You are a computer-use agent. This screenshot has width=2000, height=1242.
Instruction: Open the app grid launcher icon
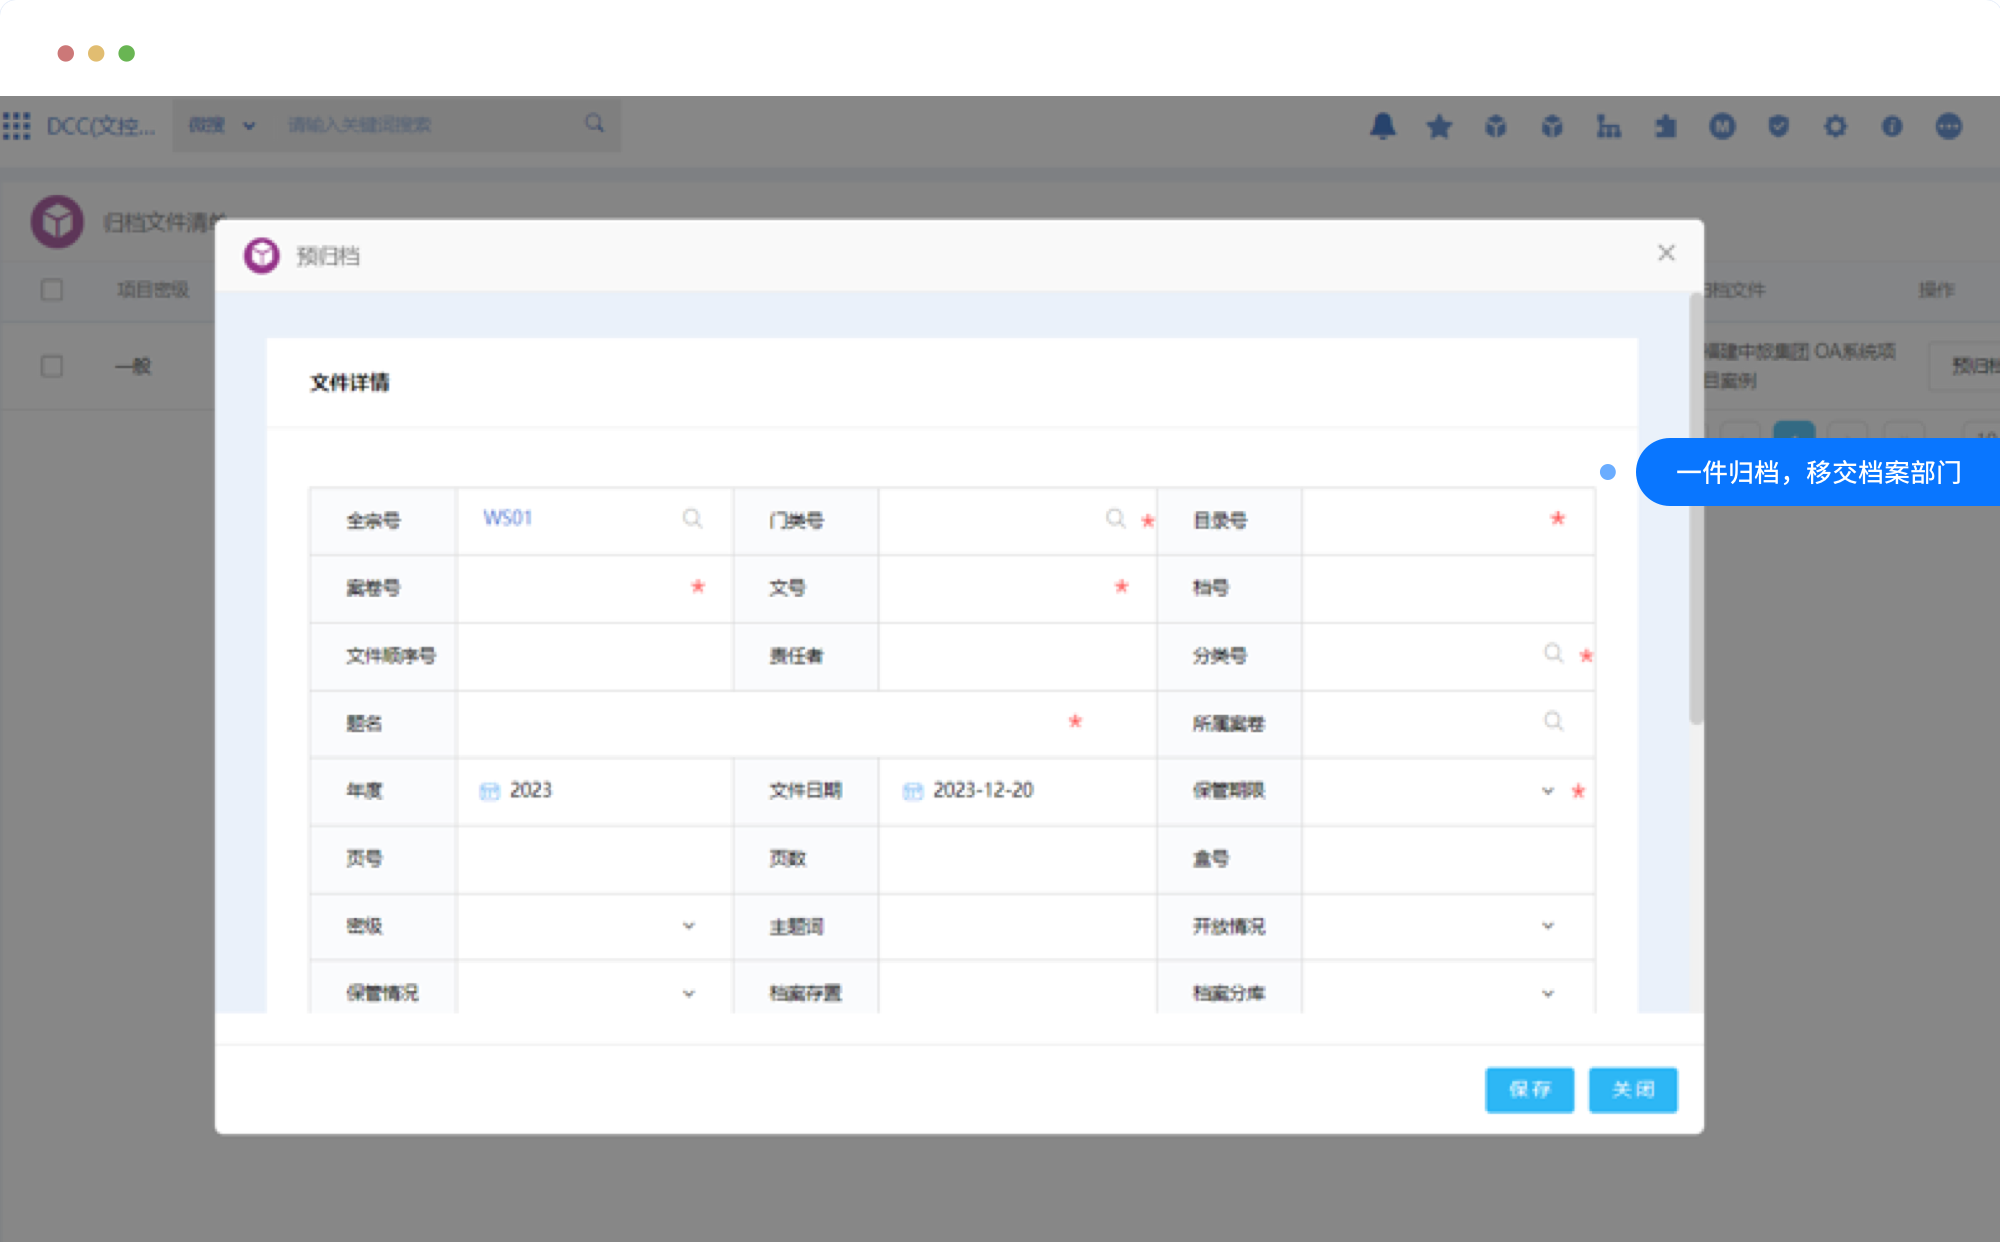pos(17,126)
